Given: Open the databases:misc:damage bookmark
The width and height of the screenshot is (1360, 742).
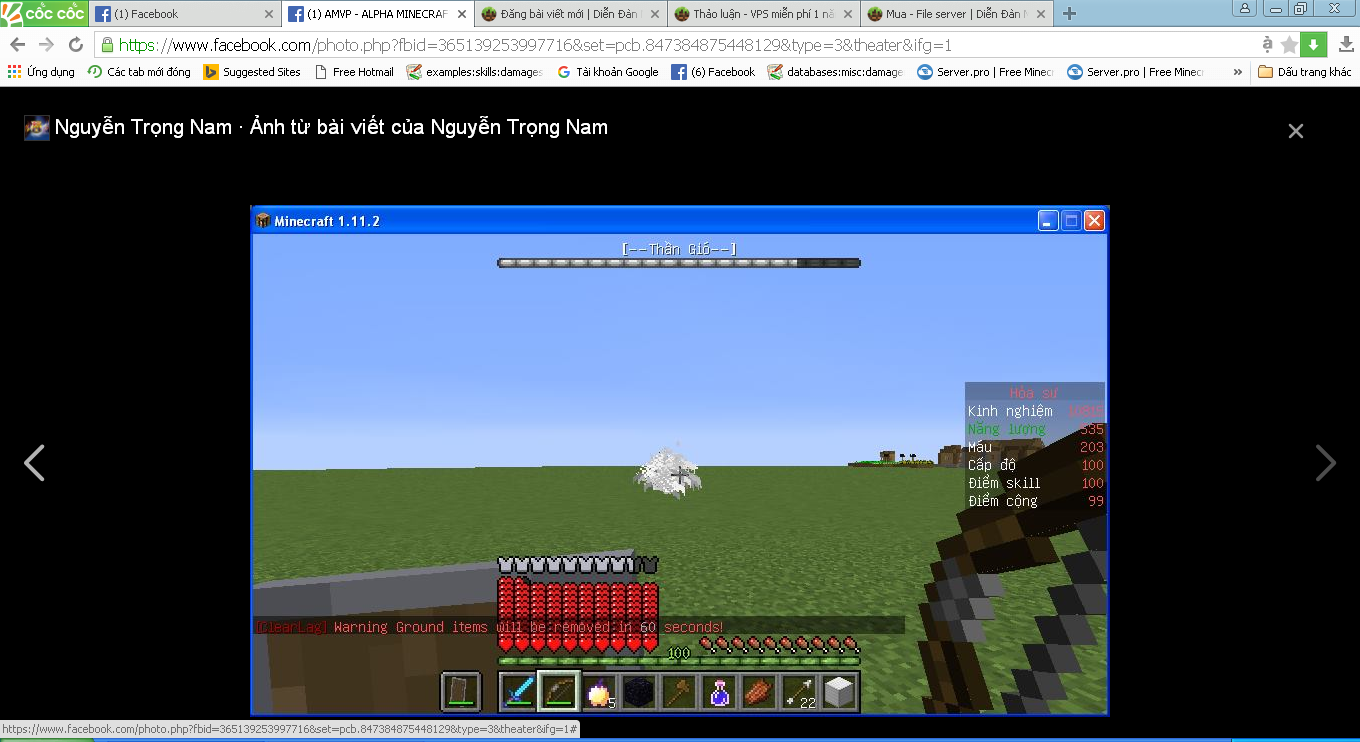Looking at the screenshot, I should click(836, 72).
